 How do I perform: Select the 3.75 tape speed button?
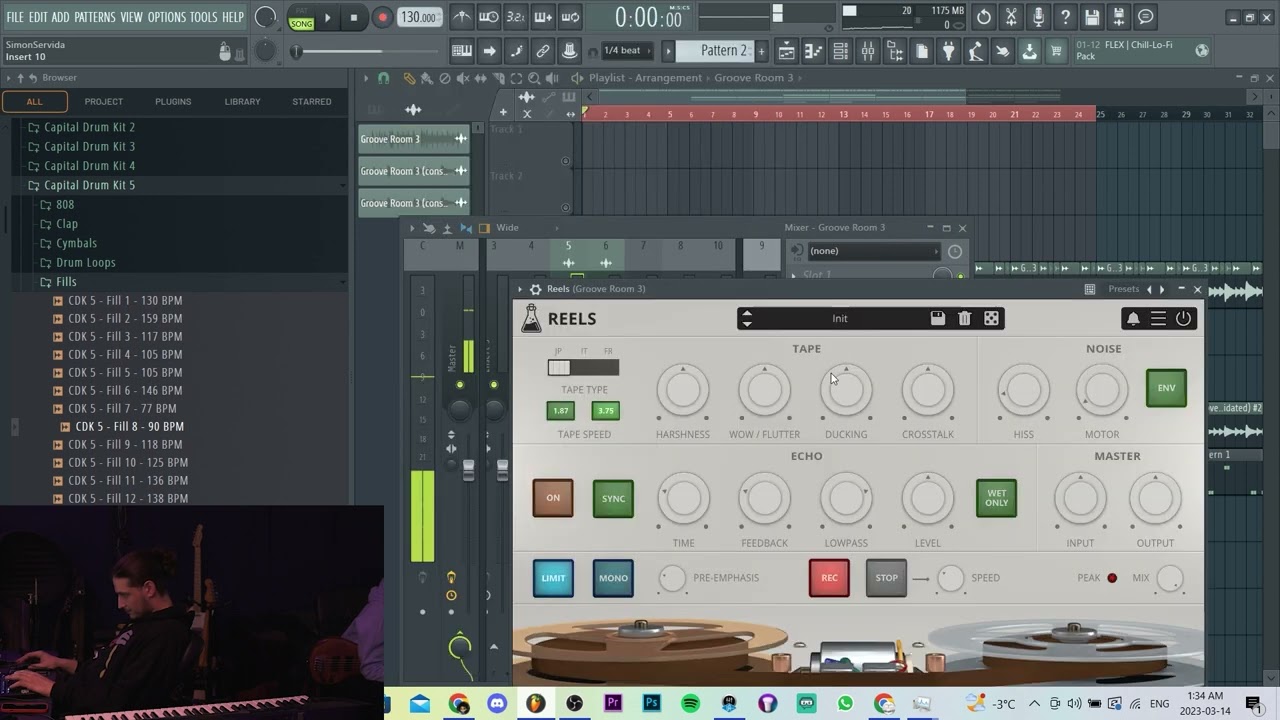[605, 411]
